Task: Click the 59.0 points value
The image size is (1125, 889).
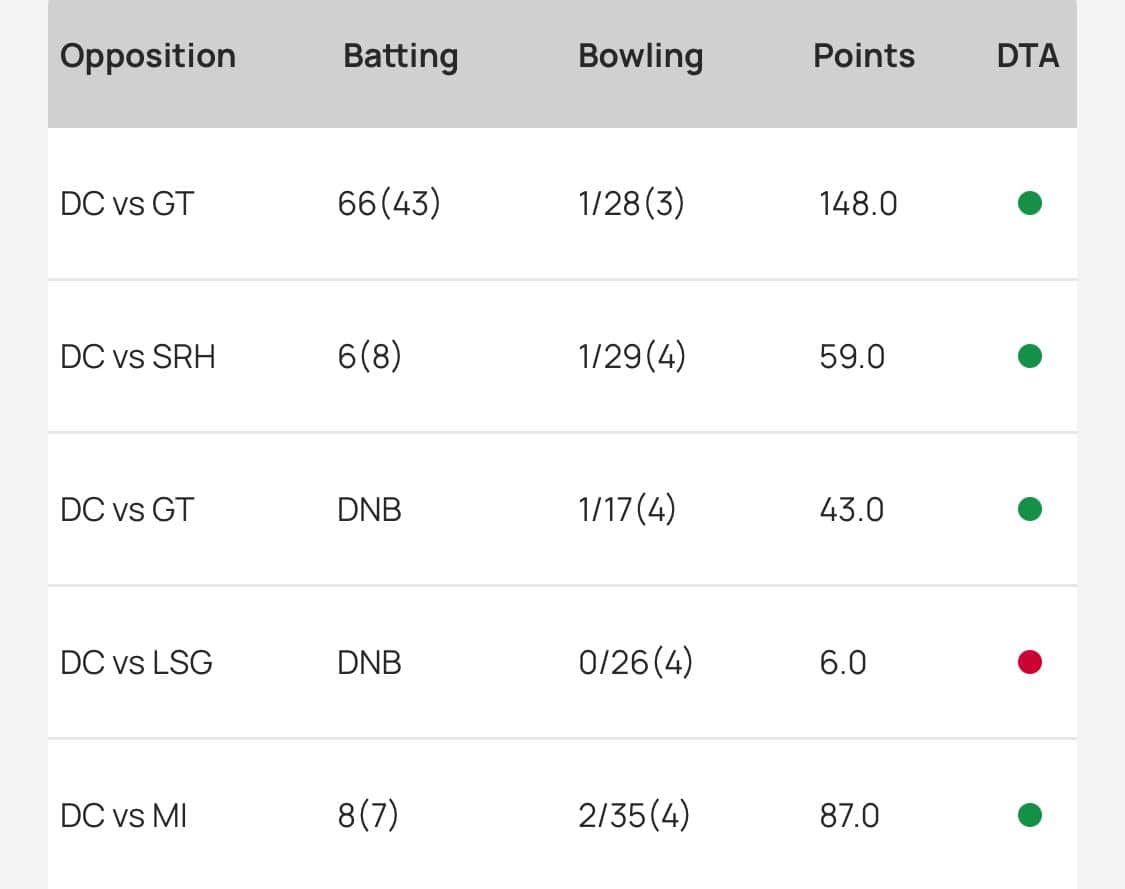Action: pyautogui.click(x=852, y=357)
